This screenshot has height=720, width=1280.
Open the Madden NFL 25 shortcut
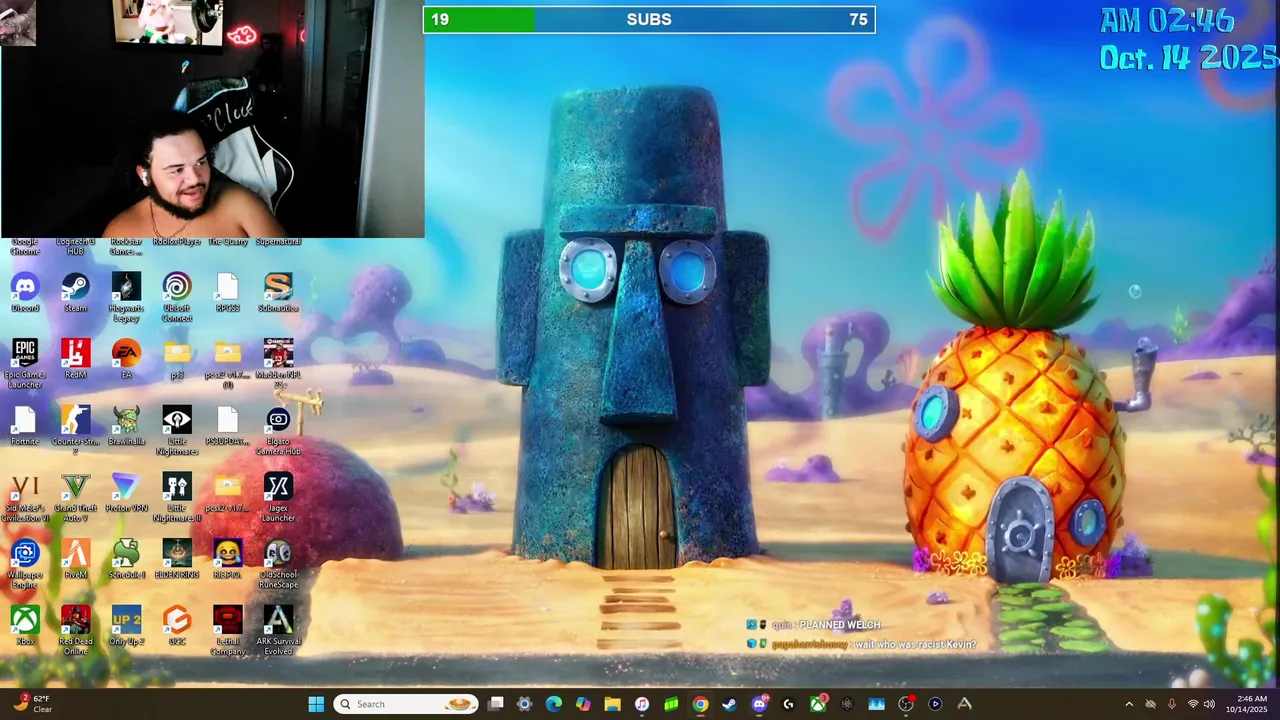point(278,364)
